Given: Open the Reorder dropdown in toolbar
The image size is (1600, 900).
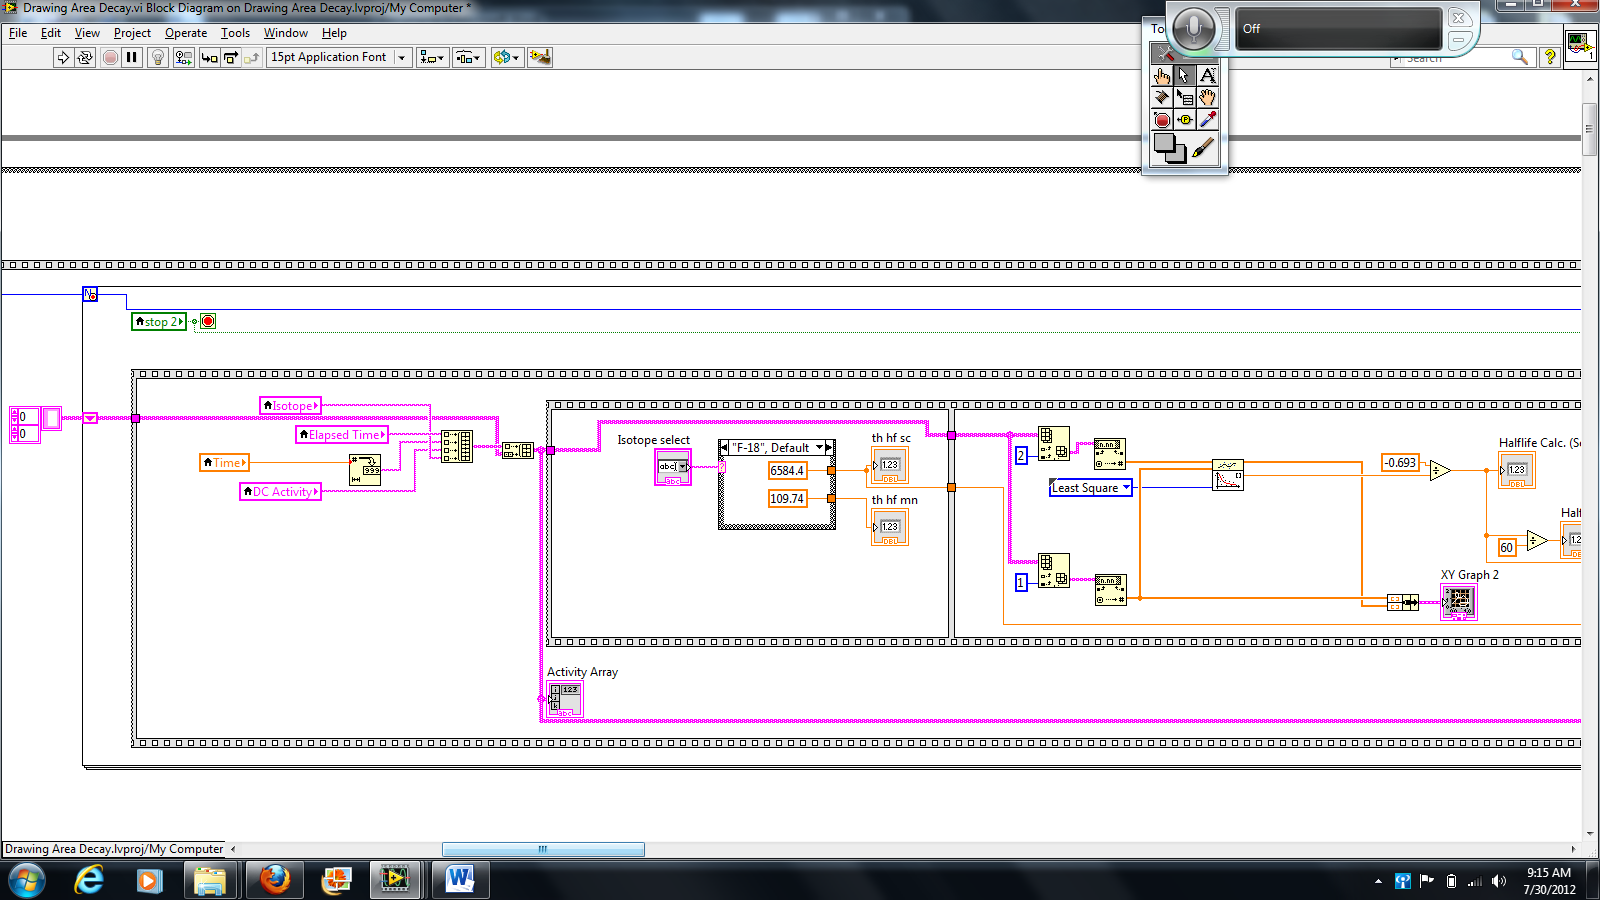Looking at the screenshot, I should pyautogui.click(x=507, y=57).
